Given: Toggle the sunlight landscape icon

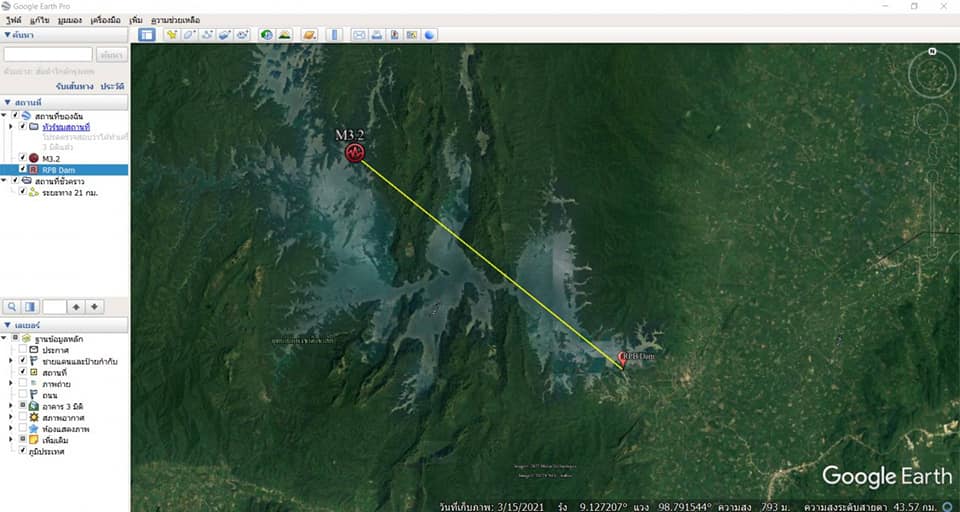Looking at the screenshot, I should [285, 35].
